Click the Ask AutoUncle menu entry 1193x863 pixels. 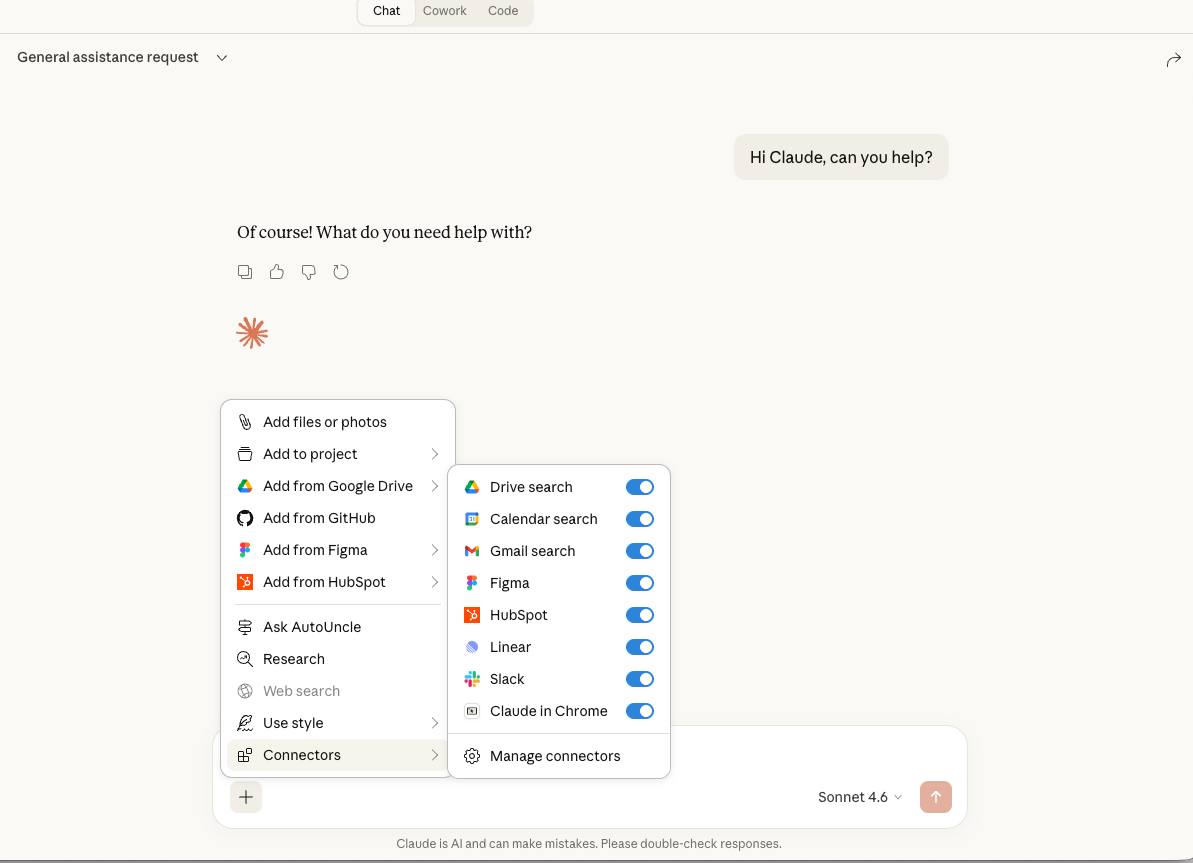pyautogui.click(x=312, y=627)
